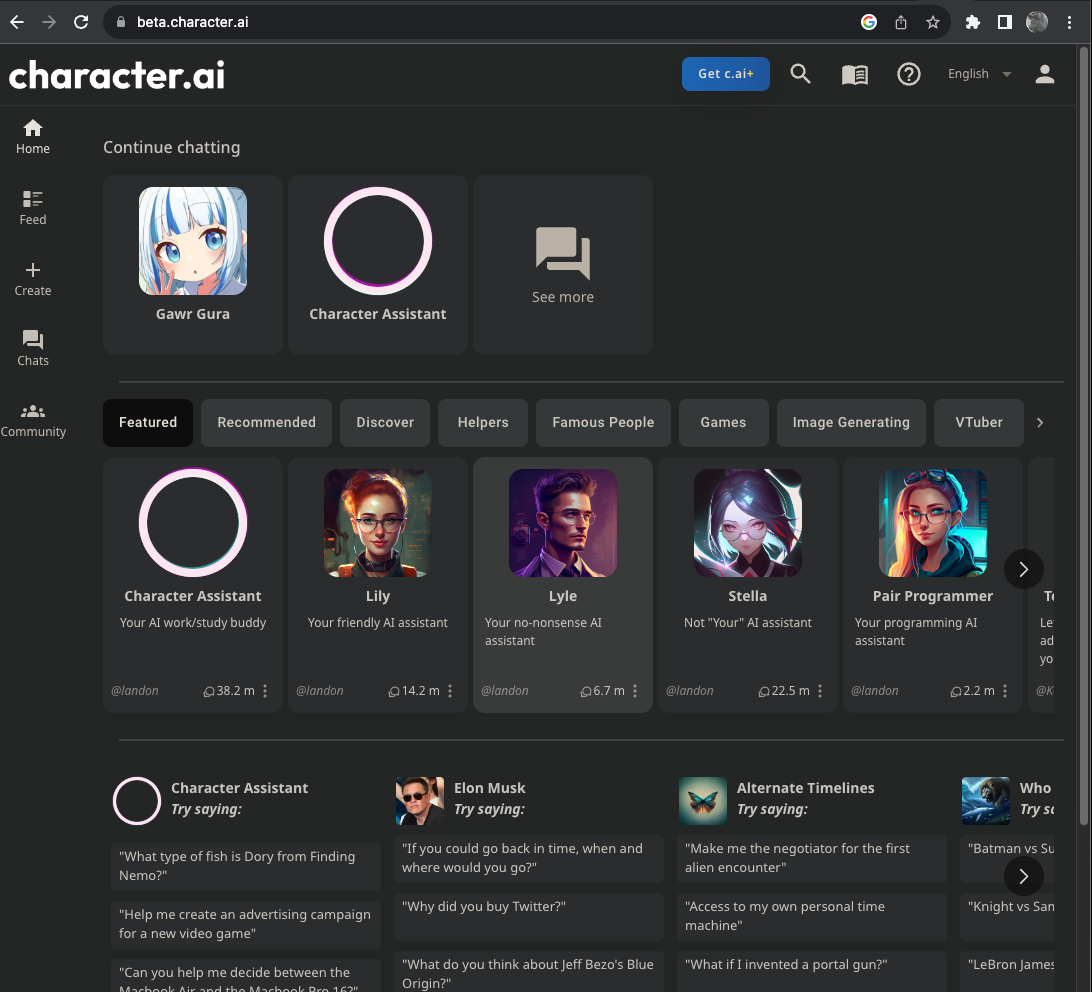Go to Home in the sidebar
Viewport: 1092px width, 992px height.
coord(33,137)
